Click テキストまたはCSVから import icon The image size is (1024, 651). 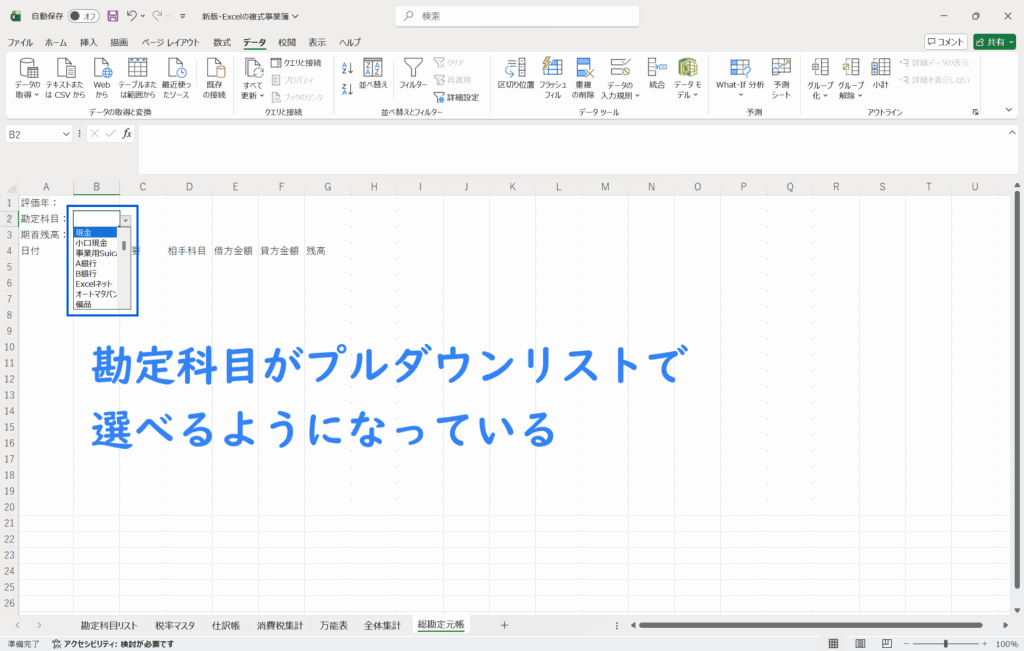point(65,70)
